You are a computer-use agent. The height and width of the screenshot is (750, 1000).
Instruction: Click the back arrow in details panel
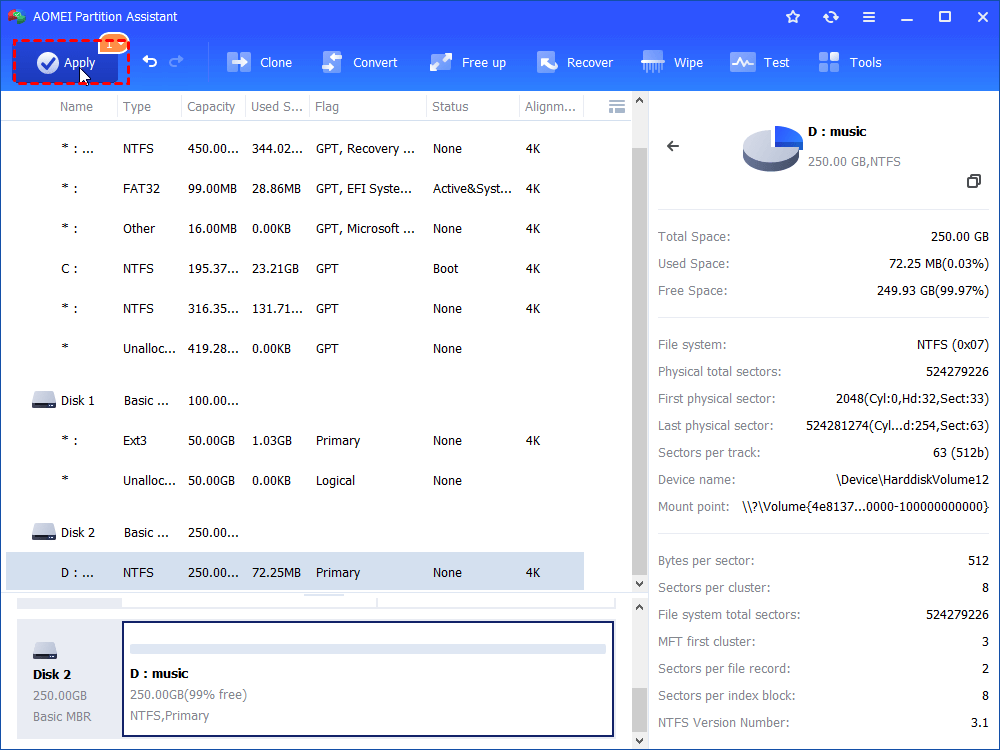point(673,146)
